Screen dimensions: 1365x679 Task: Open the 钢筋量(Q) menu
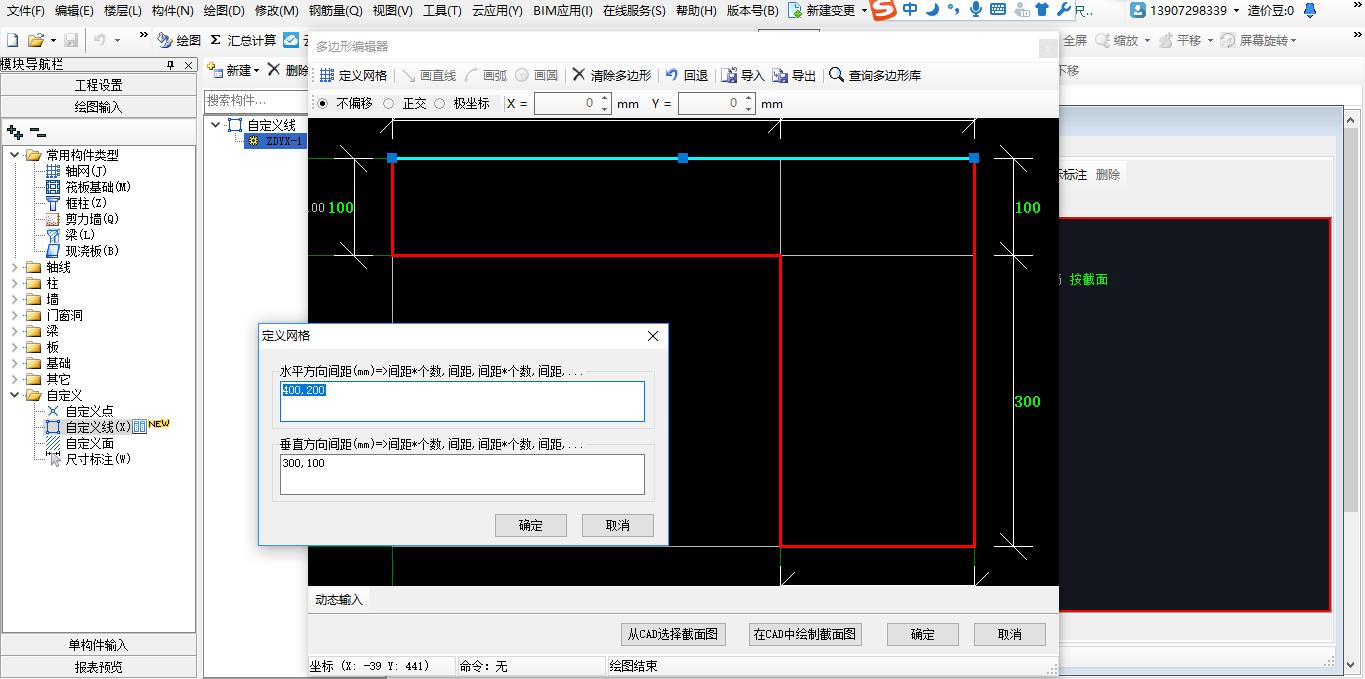(x=335, y=10)
